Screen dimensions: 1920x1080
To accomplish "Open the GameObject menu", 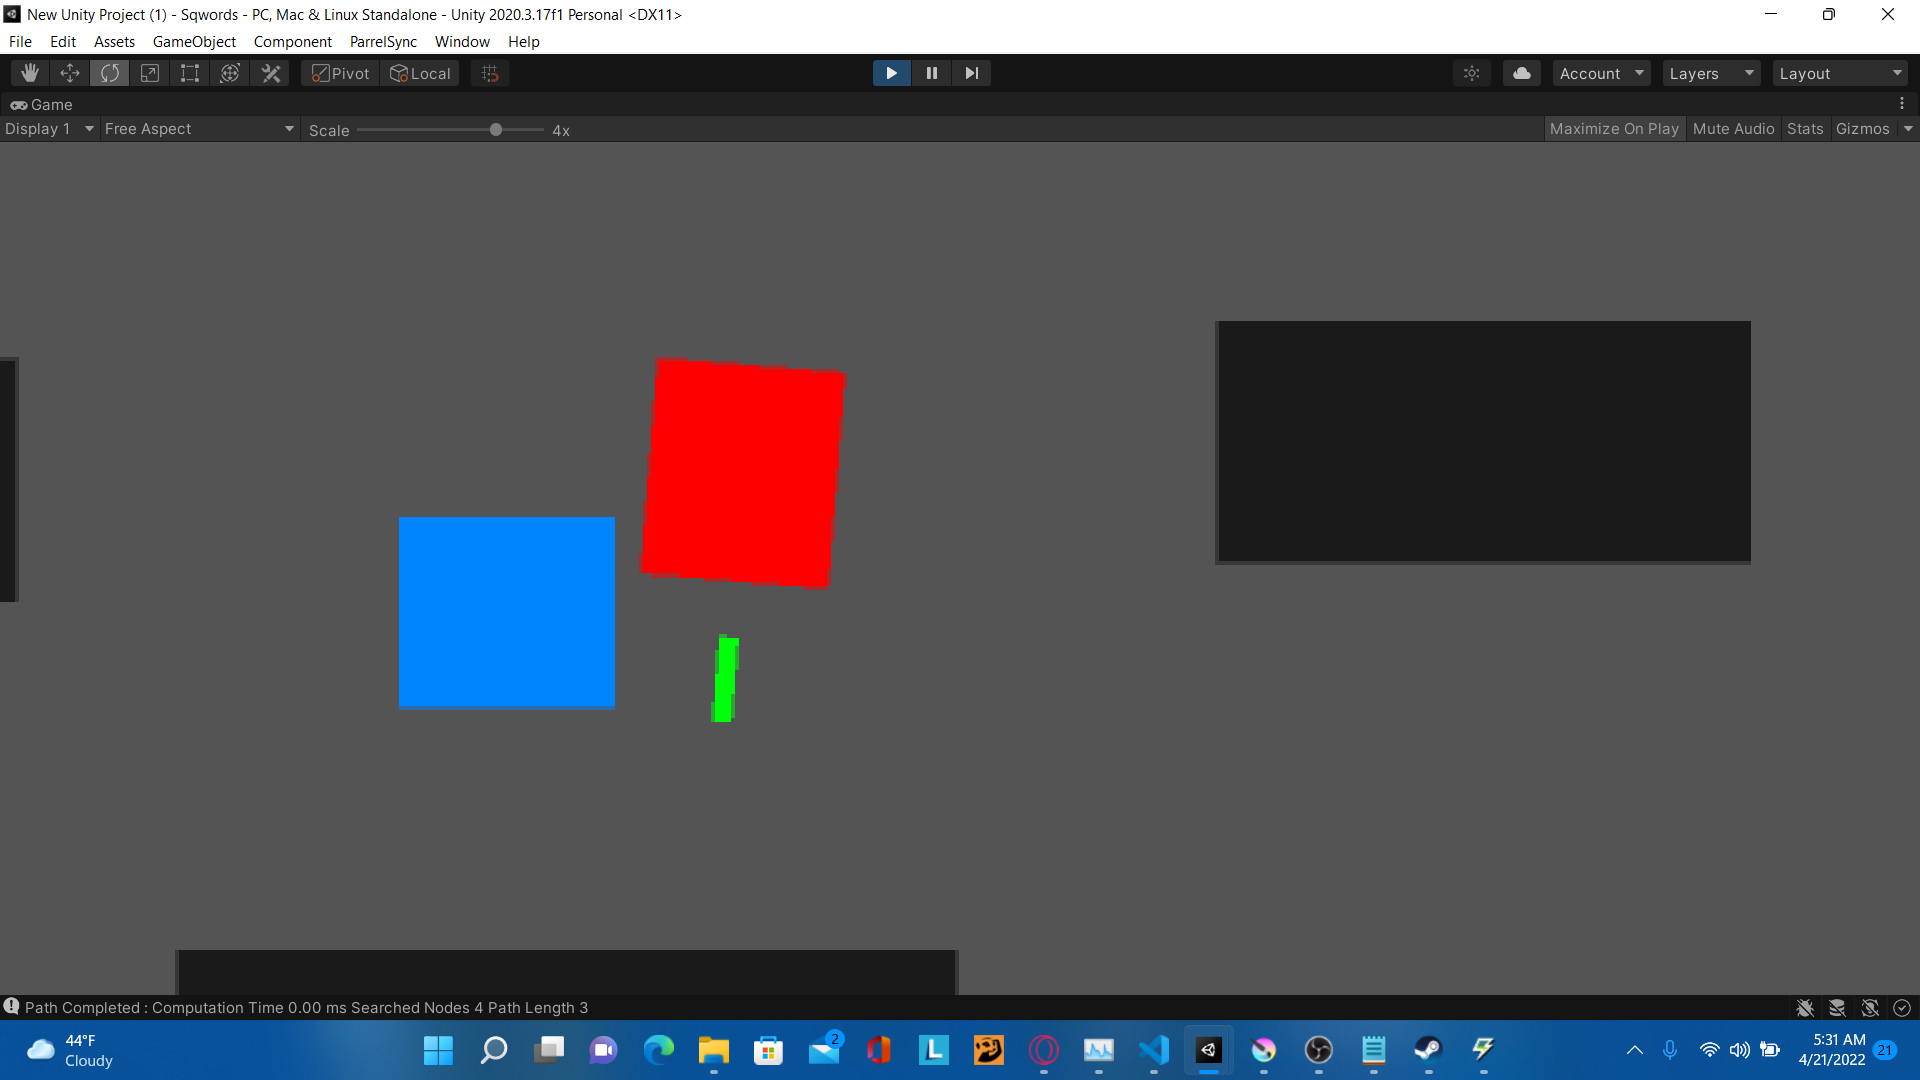I will [x=194, y=41].
